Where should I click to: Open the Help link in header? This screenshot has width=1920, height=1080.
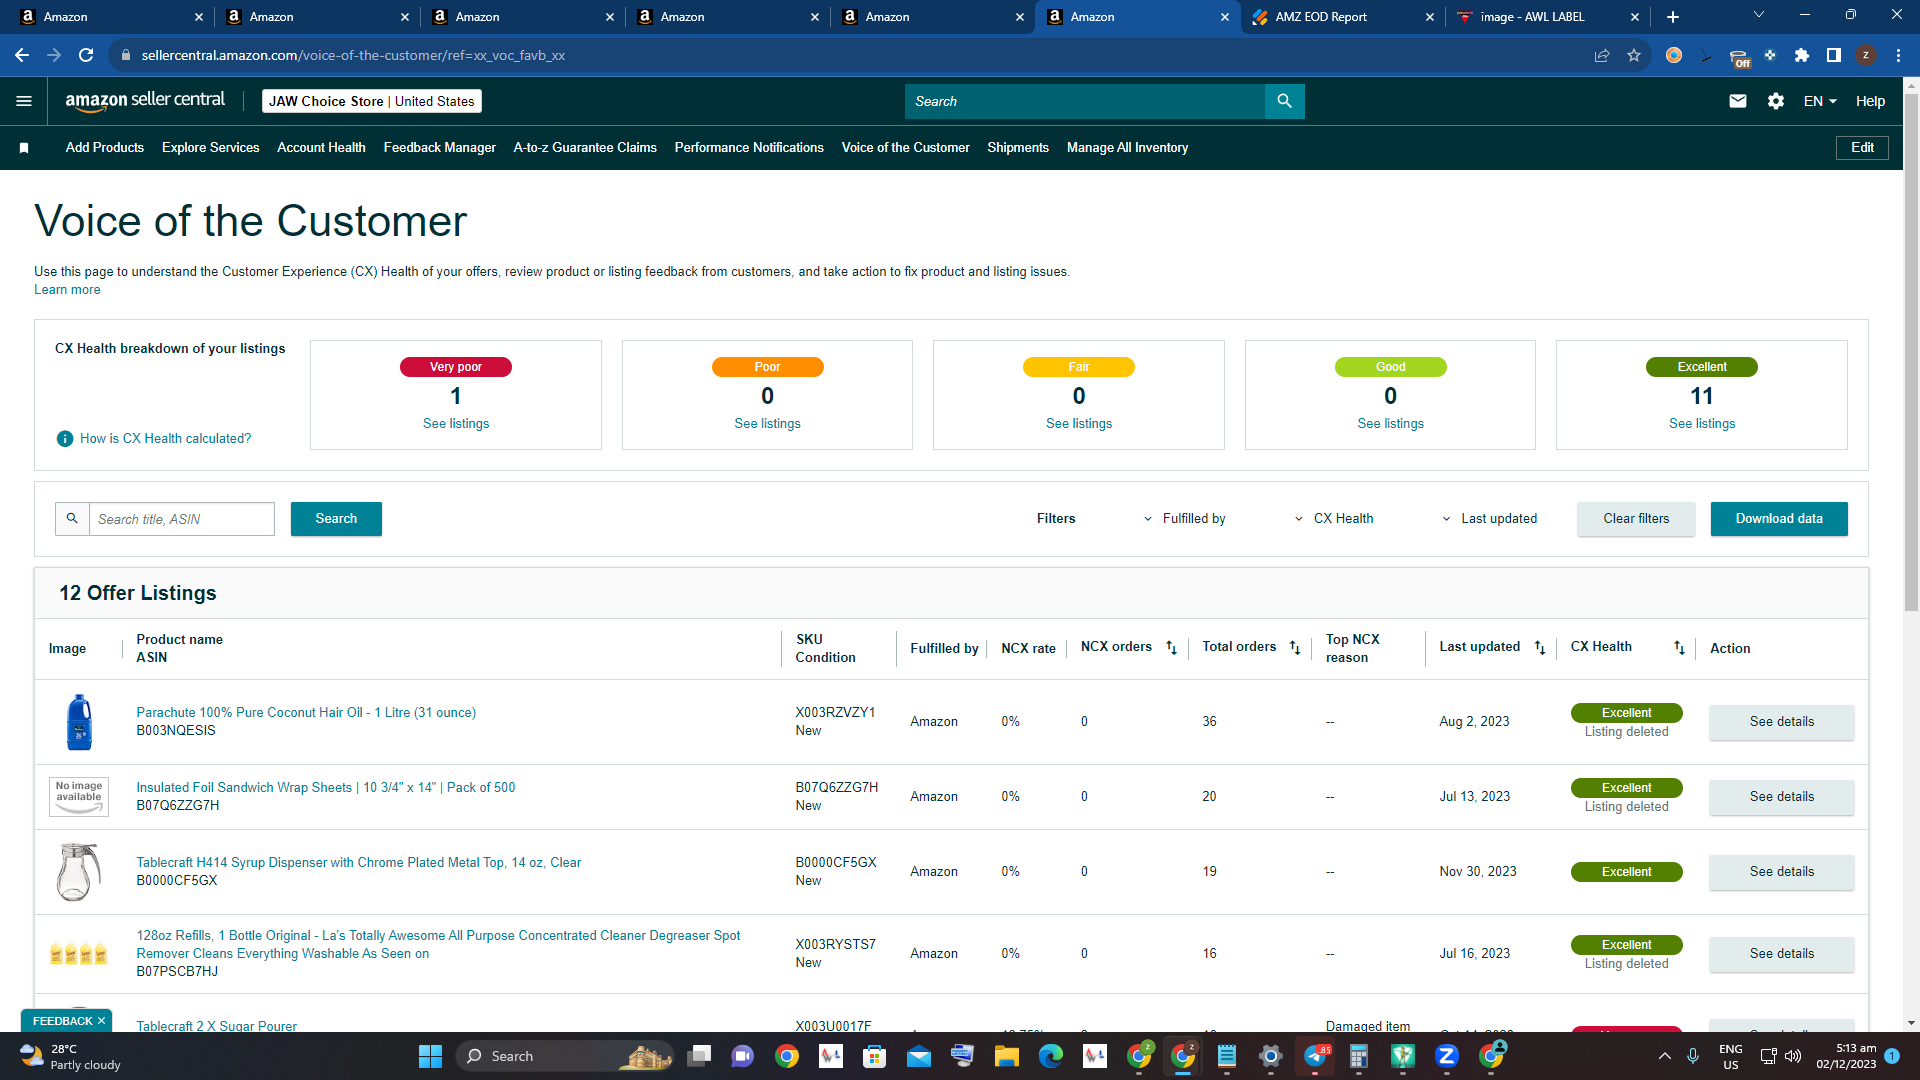click(x=1870, y=101)
